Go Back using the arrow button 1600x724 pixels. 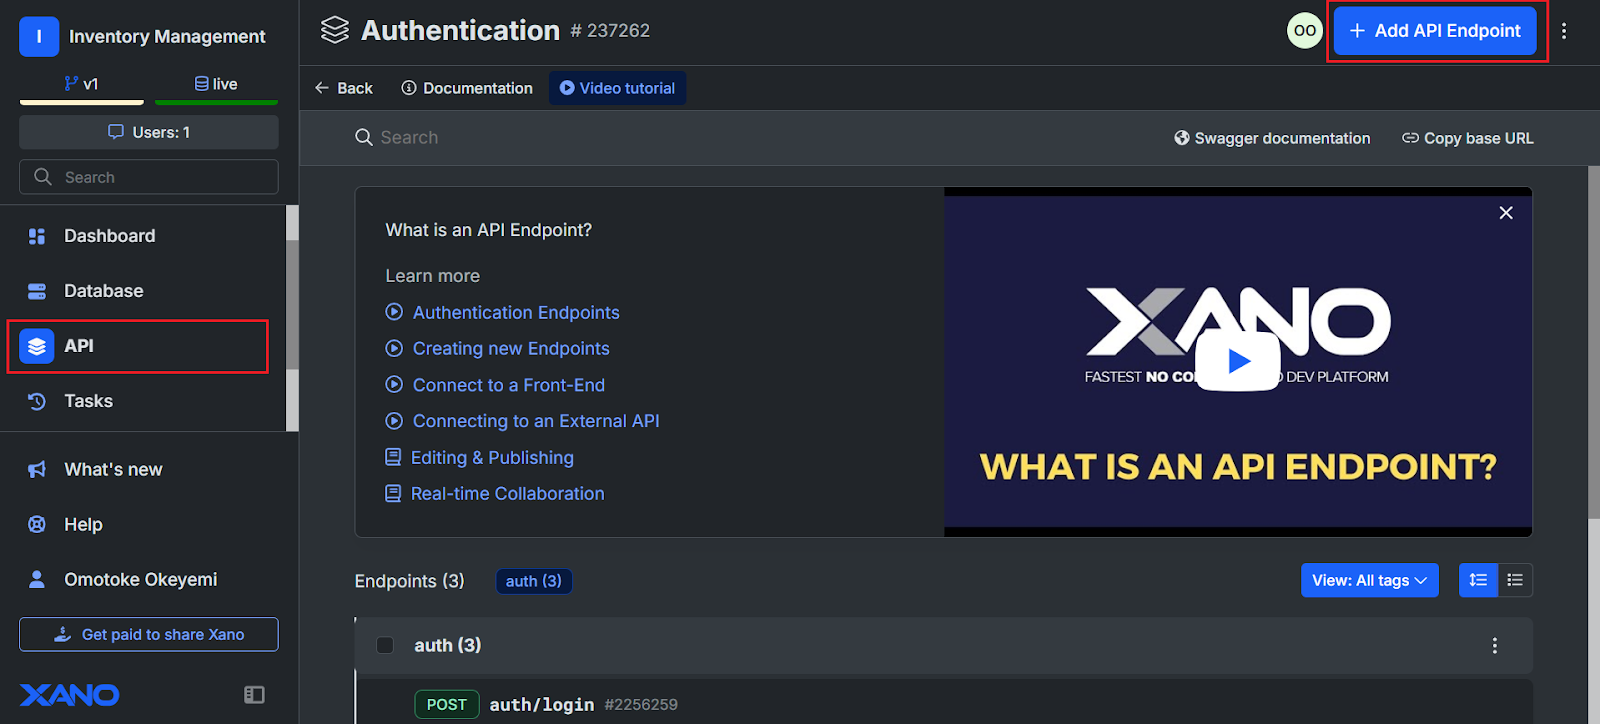(x=344, y=88)
